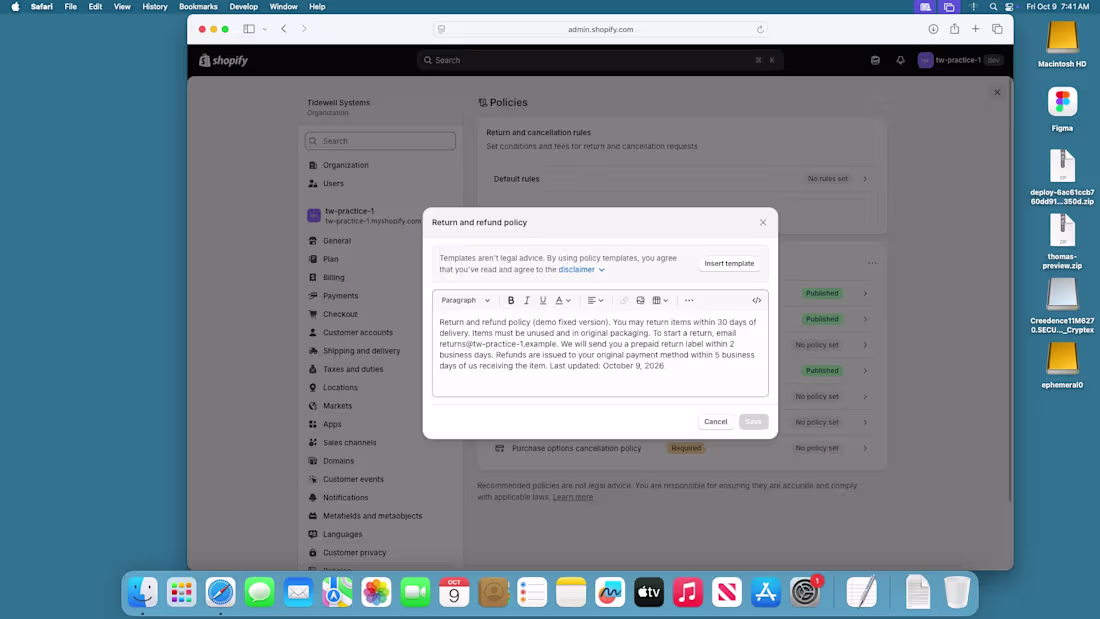Open Safari address bar admin.shopify.com
This screenshot has width=1100, height=619.
[600, 29]
